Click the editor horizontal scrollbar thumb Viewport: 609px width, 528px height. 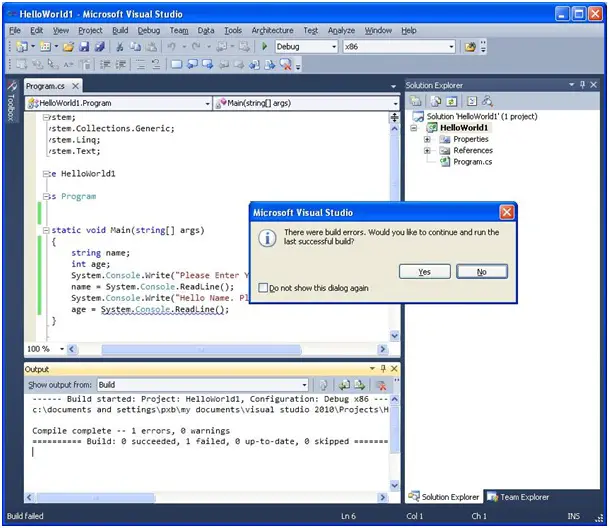(201, 350)
